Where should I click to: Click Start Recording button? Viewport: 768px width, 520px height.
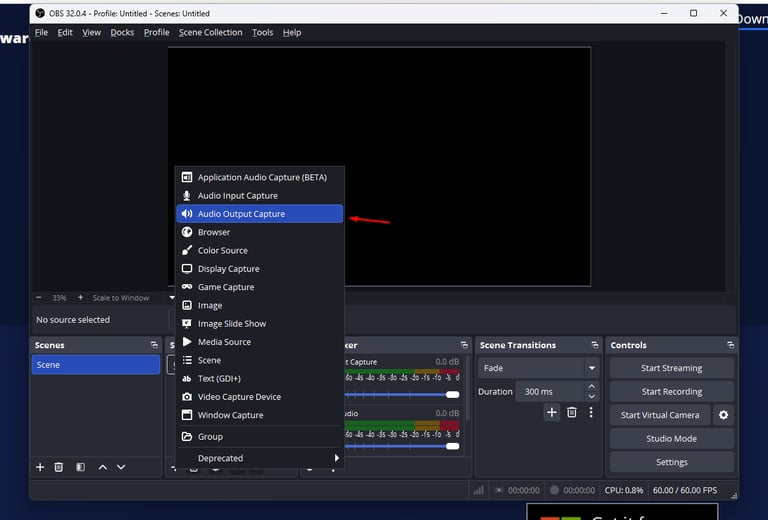672,392
